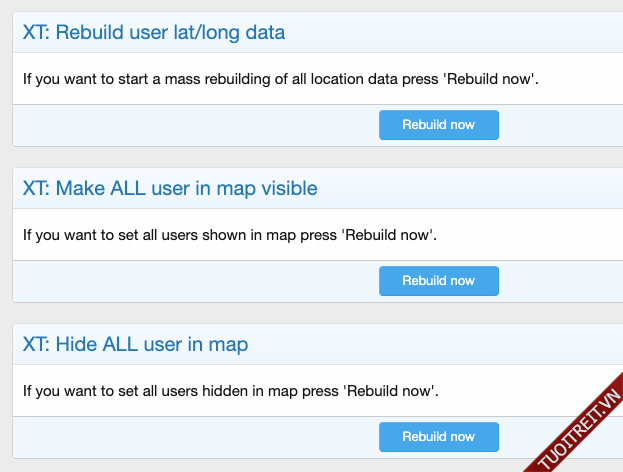623x472 pixels.
Task: Select the 'XT: Rebuild user lat/long data' heading
Action: [154, 32]
